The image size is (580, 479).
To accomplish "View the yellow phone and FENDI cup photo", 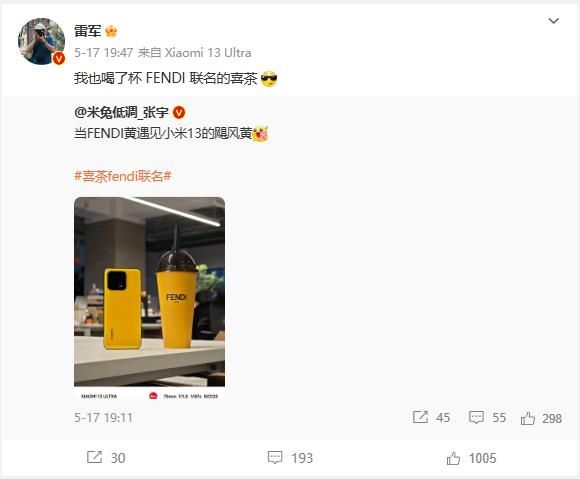I will coord(149,298).
